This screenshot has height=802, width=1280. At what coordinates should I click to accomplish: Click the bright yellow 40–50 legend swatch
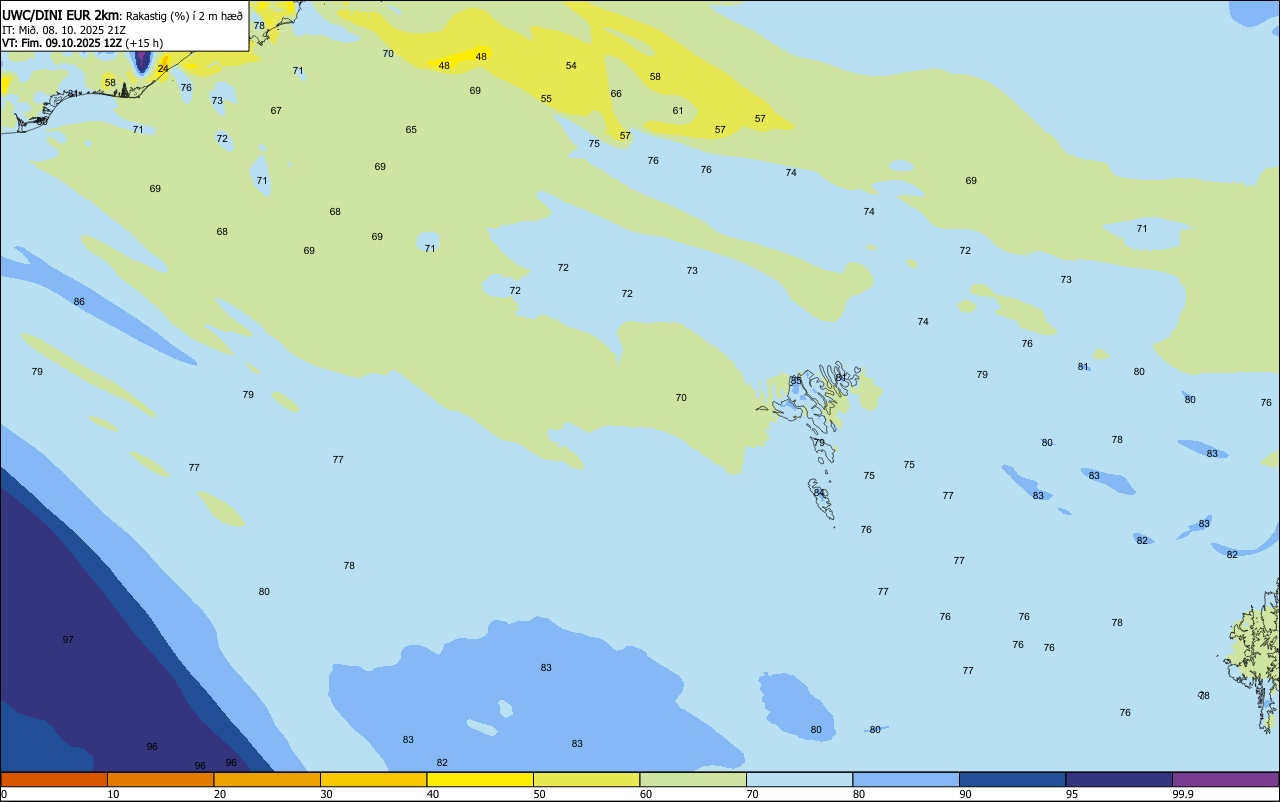pyautogui.click(x=480, y=779)
